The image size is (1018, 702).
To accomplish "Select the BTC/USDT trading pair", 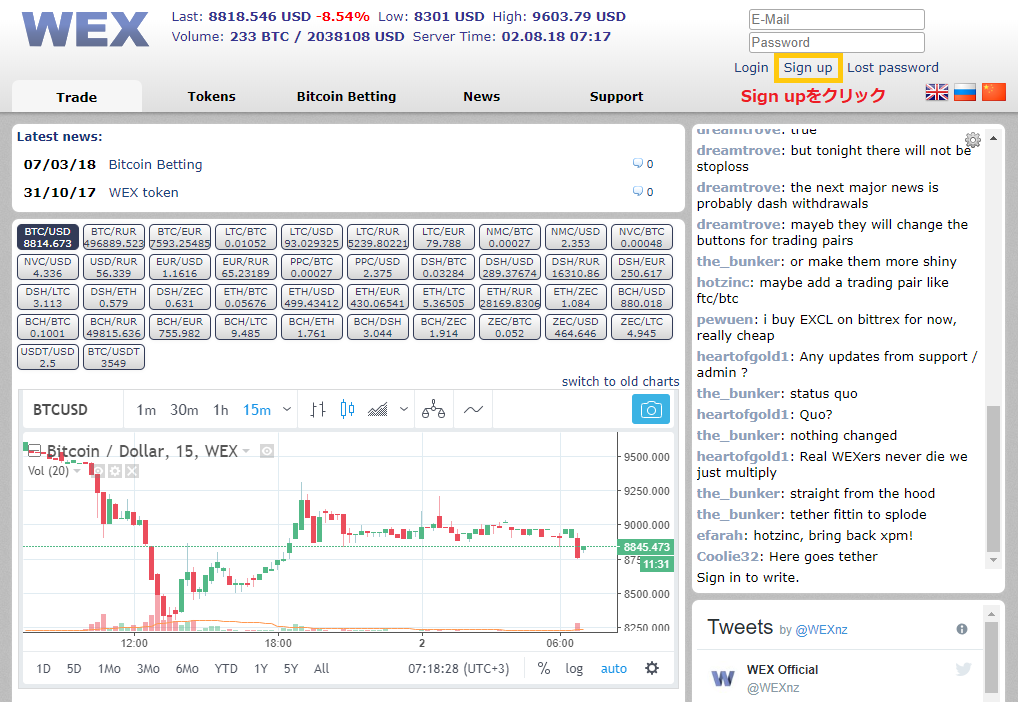I will point(114,357).
